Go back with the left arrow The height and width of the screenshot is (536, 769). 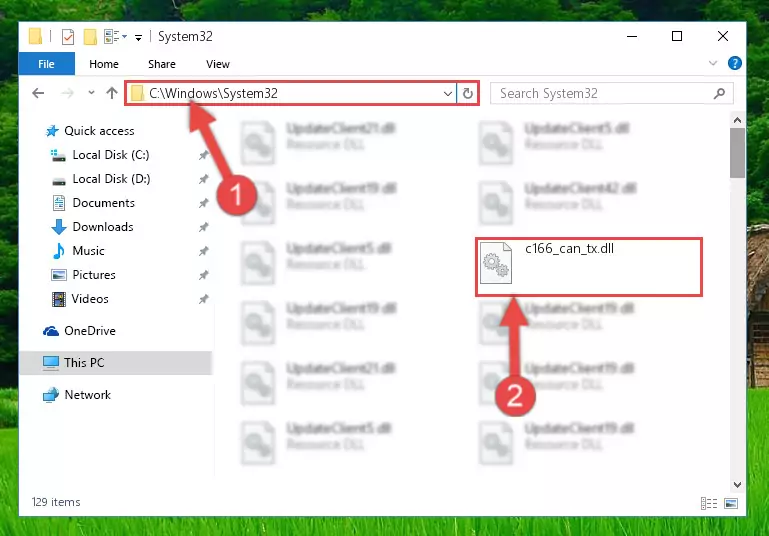[38, 93]
